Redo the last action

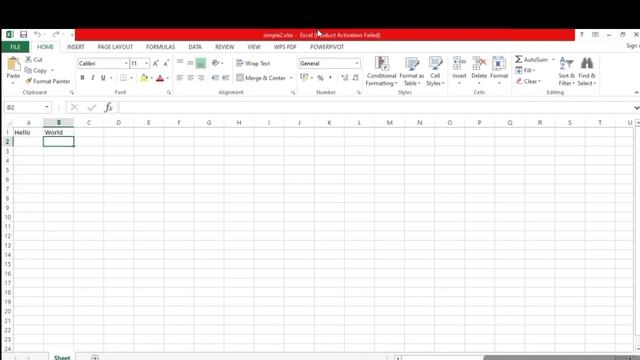click(x=56, y=35)
